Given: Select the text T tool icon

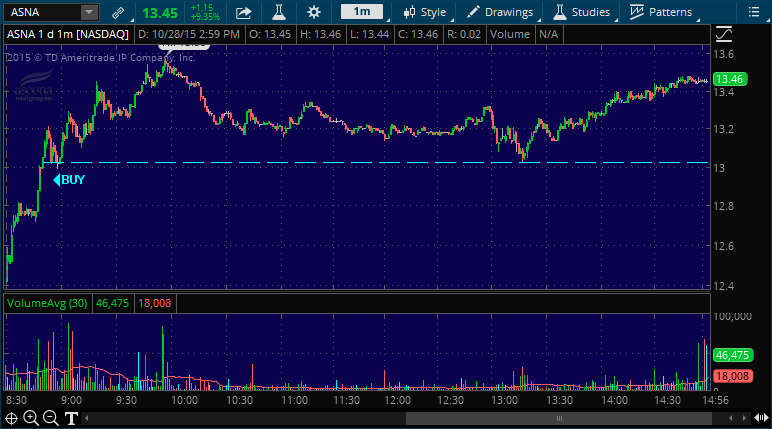Looking at the screenshot, I should point(71,419).
